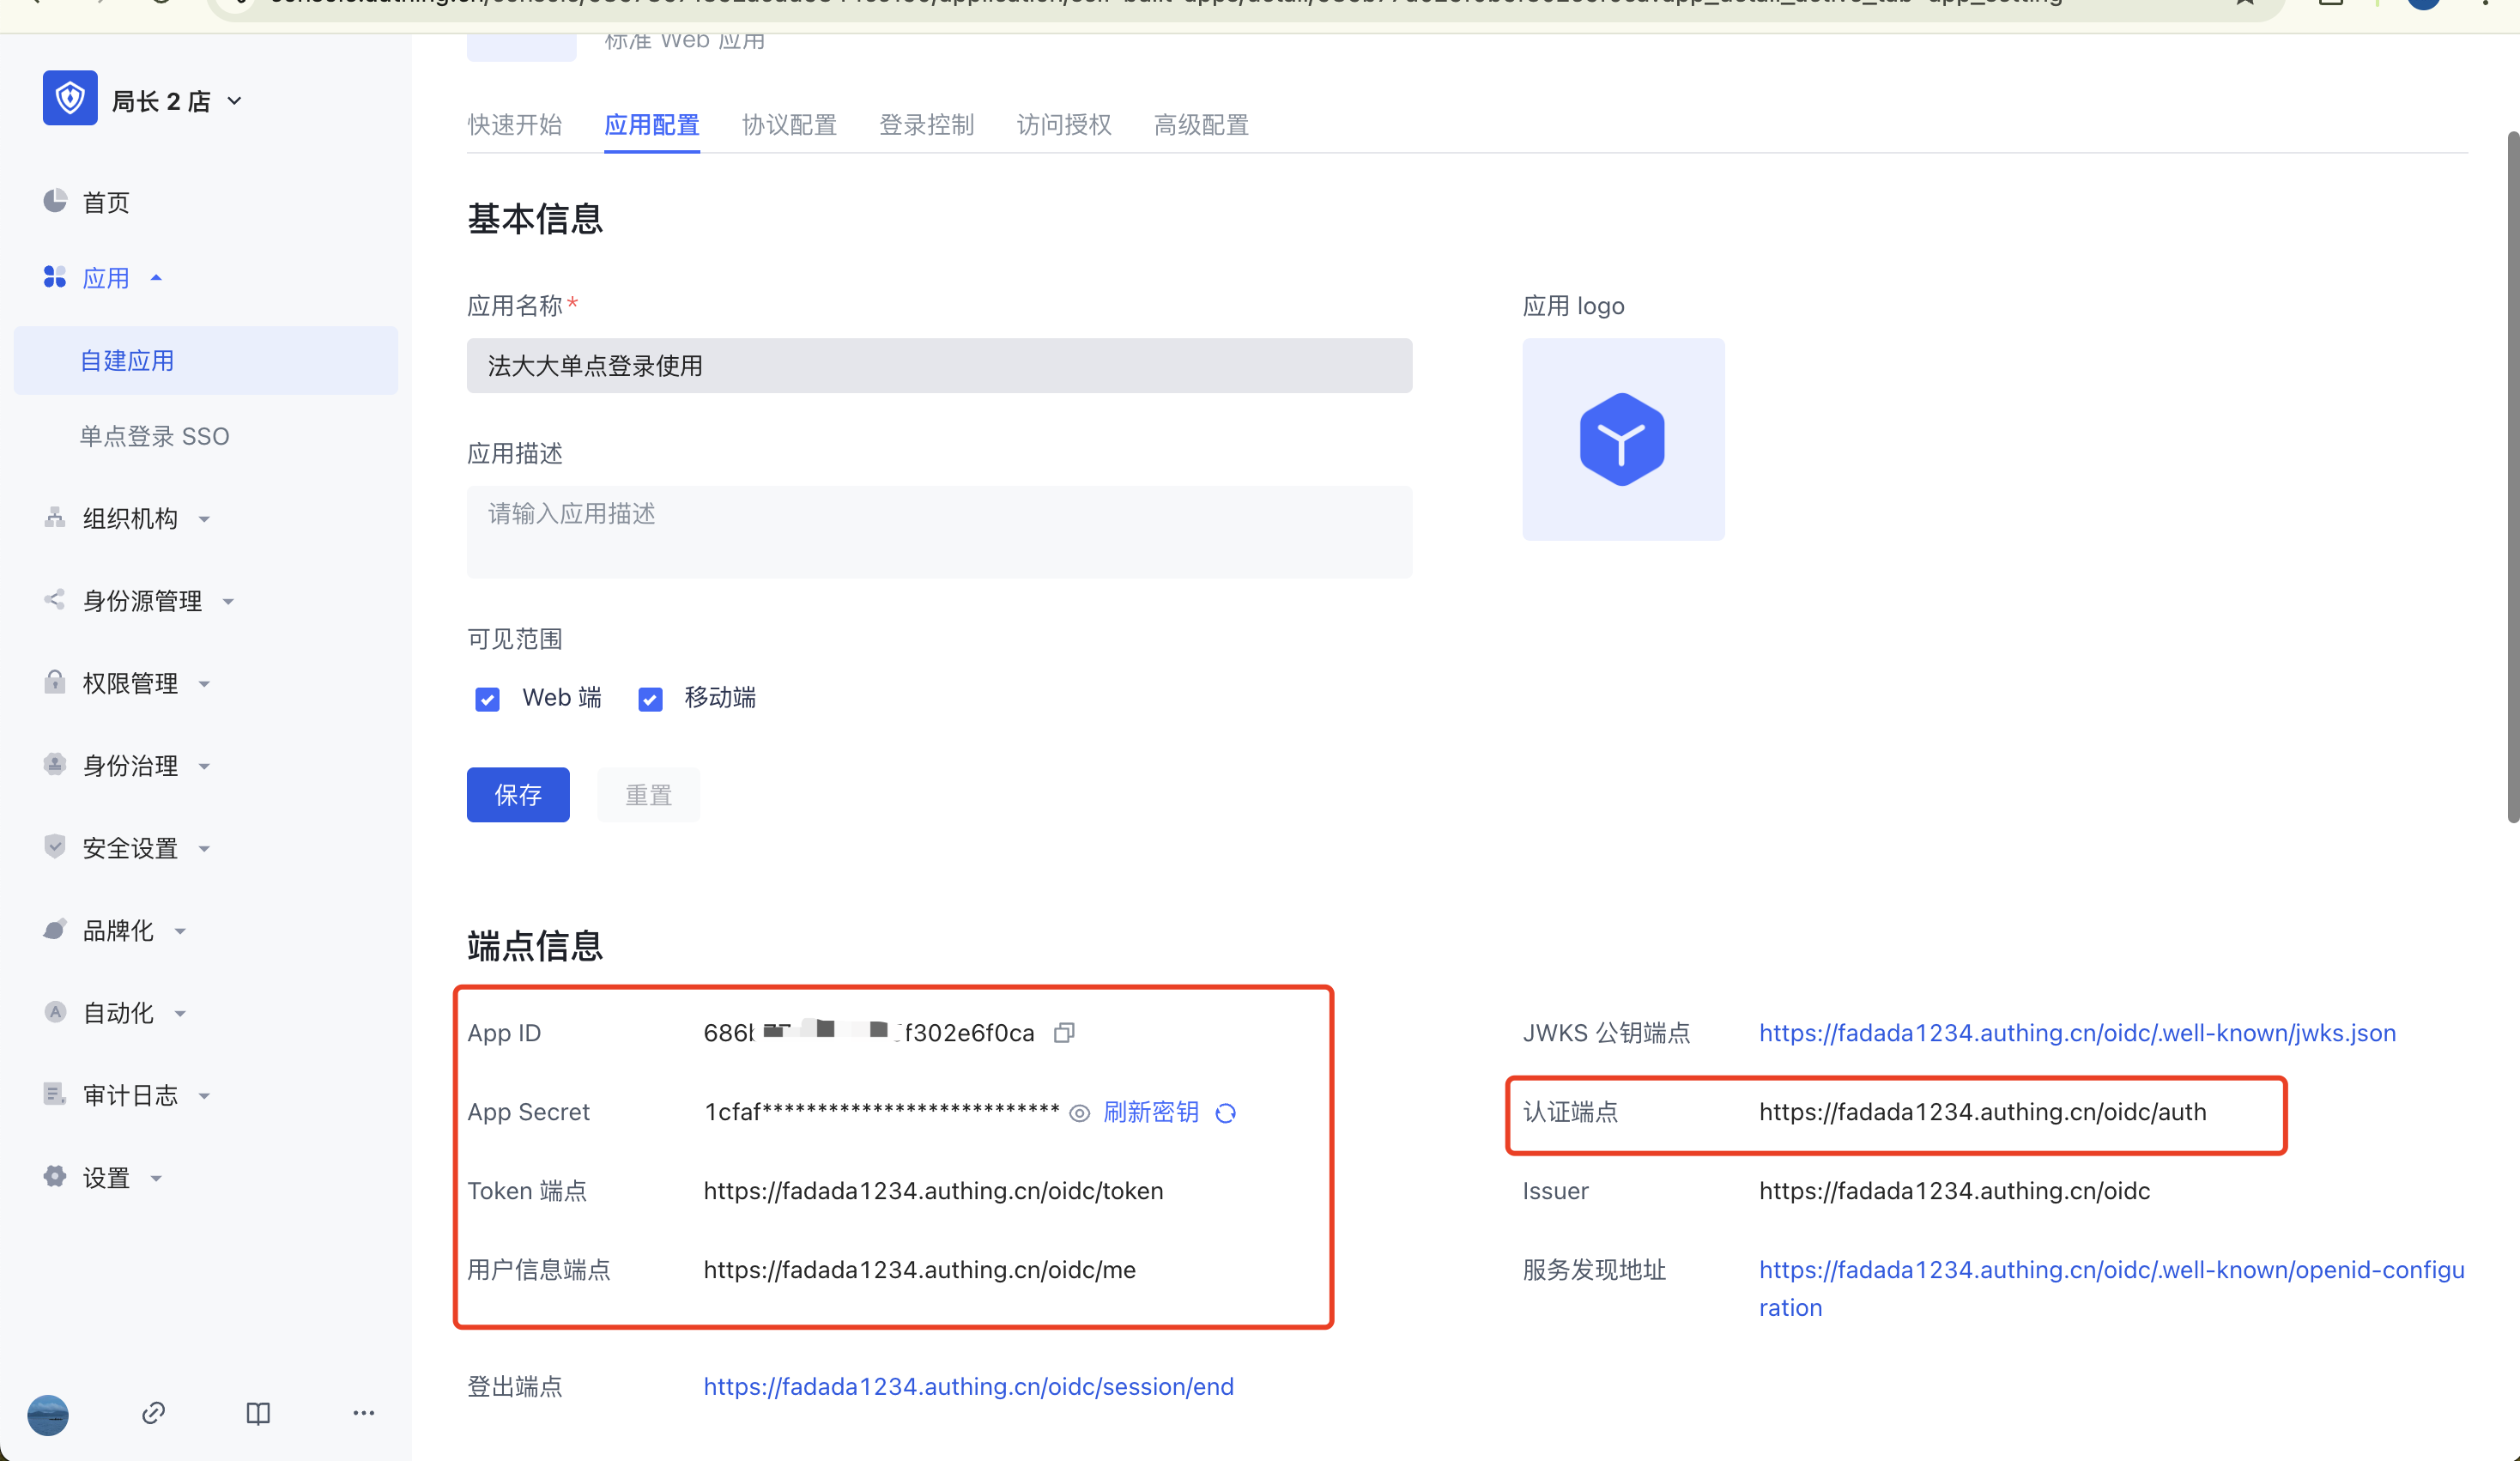Click the 应用名称 input field
2520x1461 pixels.
click(939, 366)
